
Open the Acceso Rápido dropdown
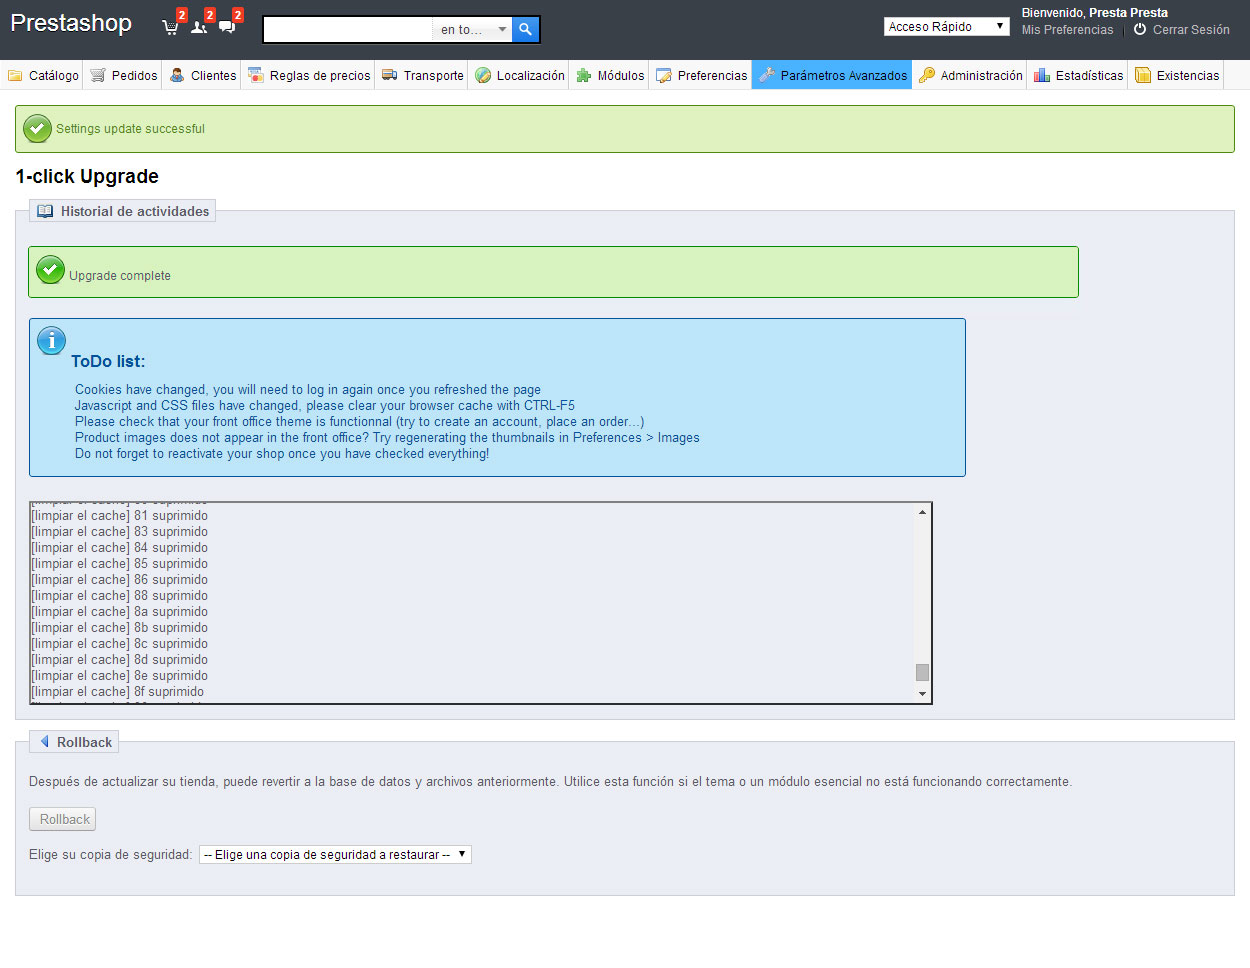point(947,27)
